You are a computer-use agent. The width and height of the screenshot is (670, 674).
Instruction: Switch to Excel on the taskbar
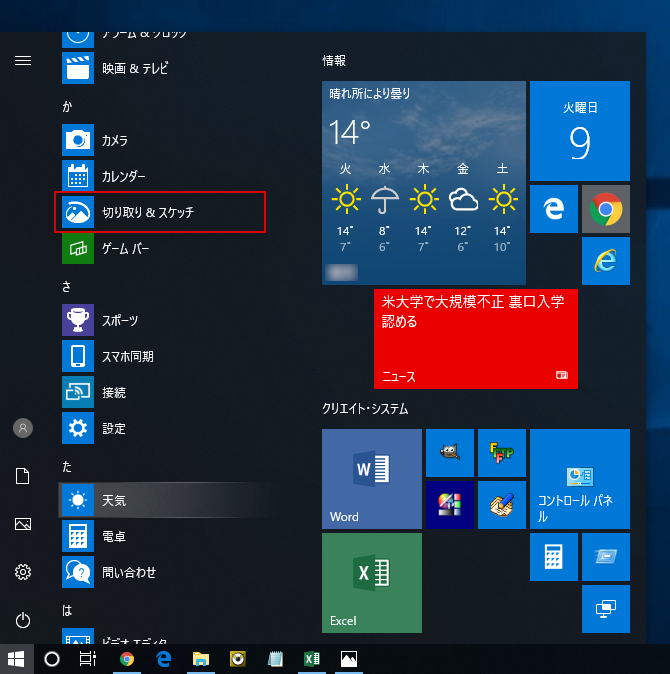point(312,659)
